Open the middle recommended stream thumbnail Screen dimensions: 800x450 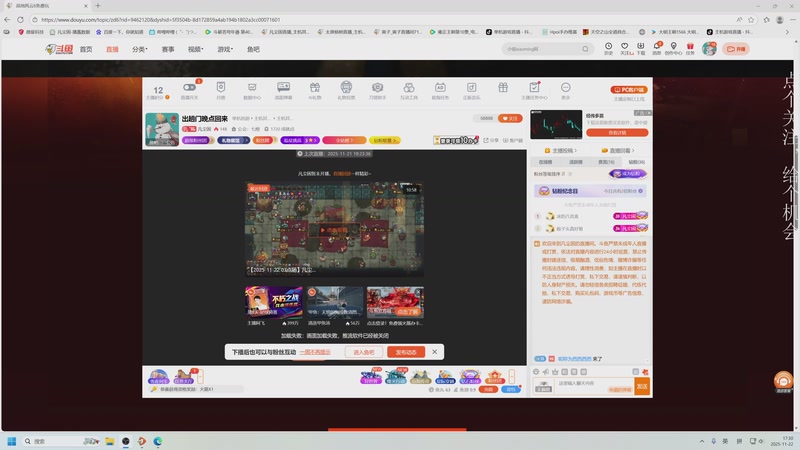click(x=334, y=302)
